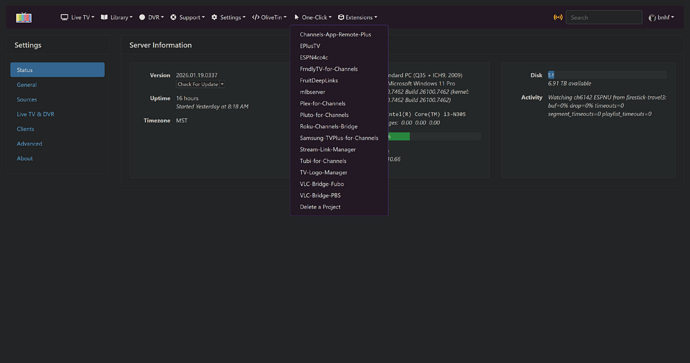Image resolution: width=690 pixels, height=363 pixels.
Task: Expand the Check For Update arrow
Action: 222,84
